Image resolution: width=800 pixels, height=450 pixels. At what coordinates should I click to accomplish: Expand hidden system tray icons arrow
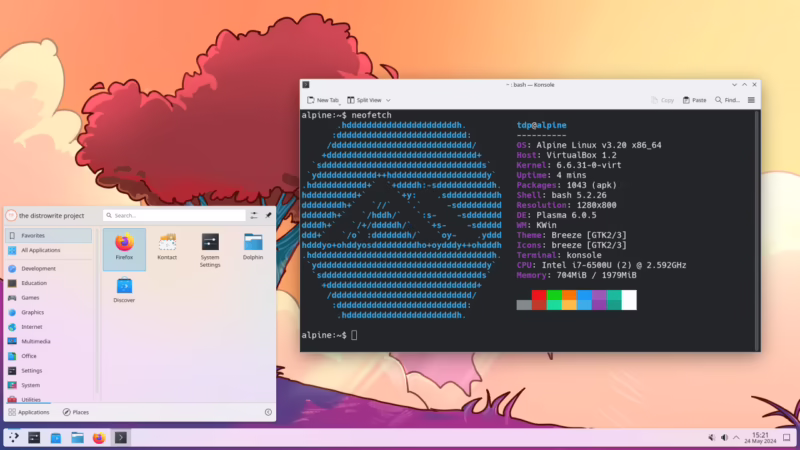pos(736,438)
